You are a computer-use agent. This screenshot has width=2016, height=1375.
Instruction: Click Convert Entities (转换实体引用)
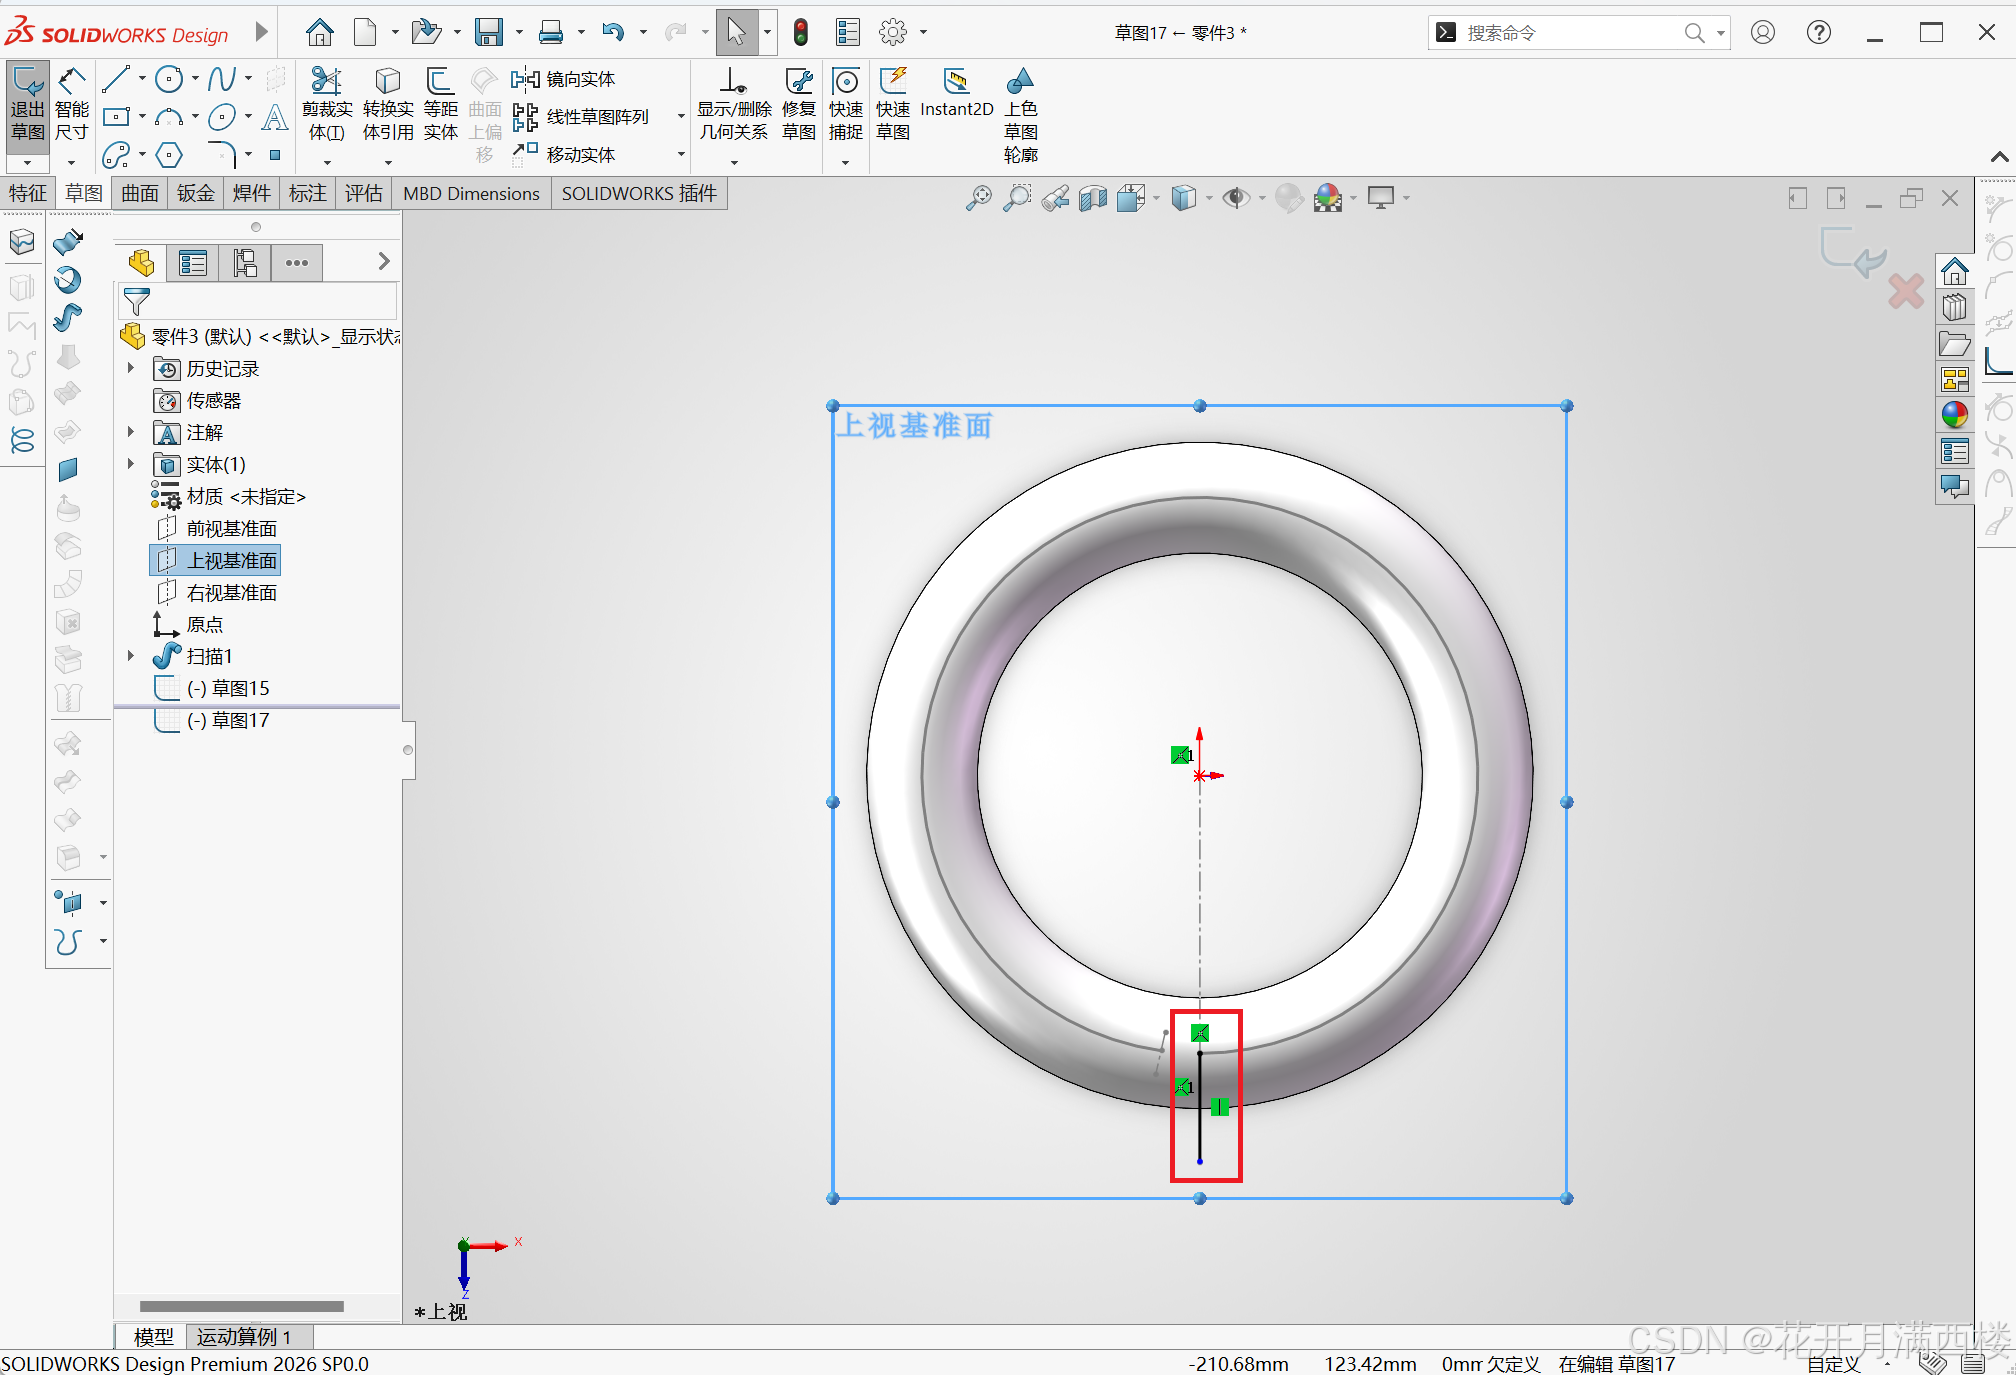click(388, 104)
